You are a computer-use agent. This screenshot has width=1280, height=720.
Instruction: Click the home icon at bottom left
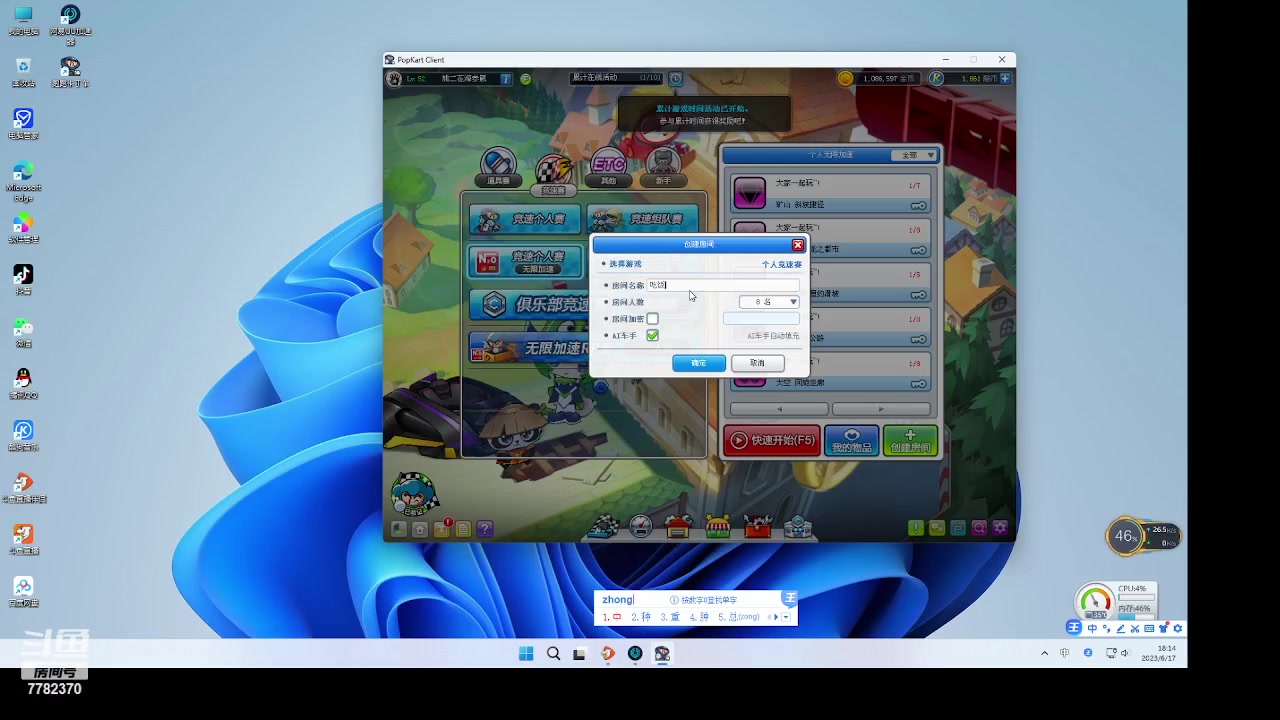(420, 529)
